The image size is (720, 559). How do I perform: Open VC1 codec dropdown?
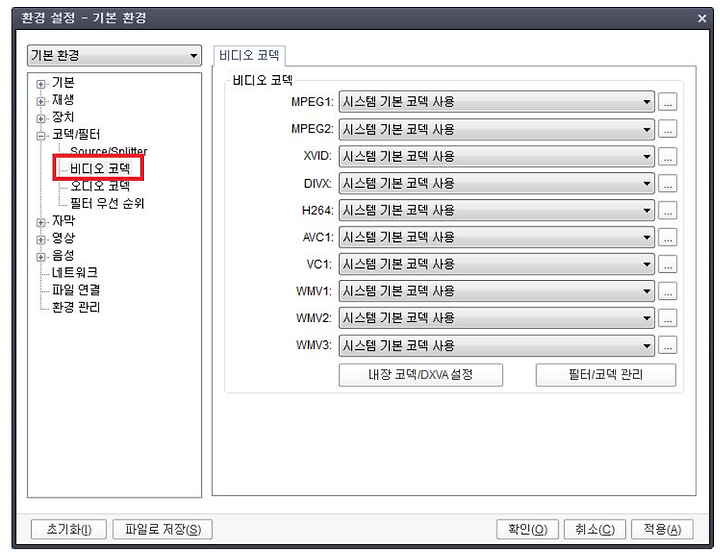pyautogui.click(x=496, y=264)
